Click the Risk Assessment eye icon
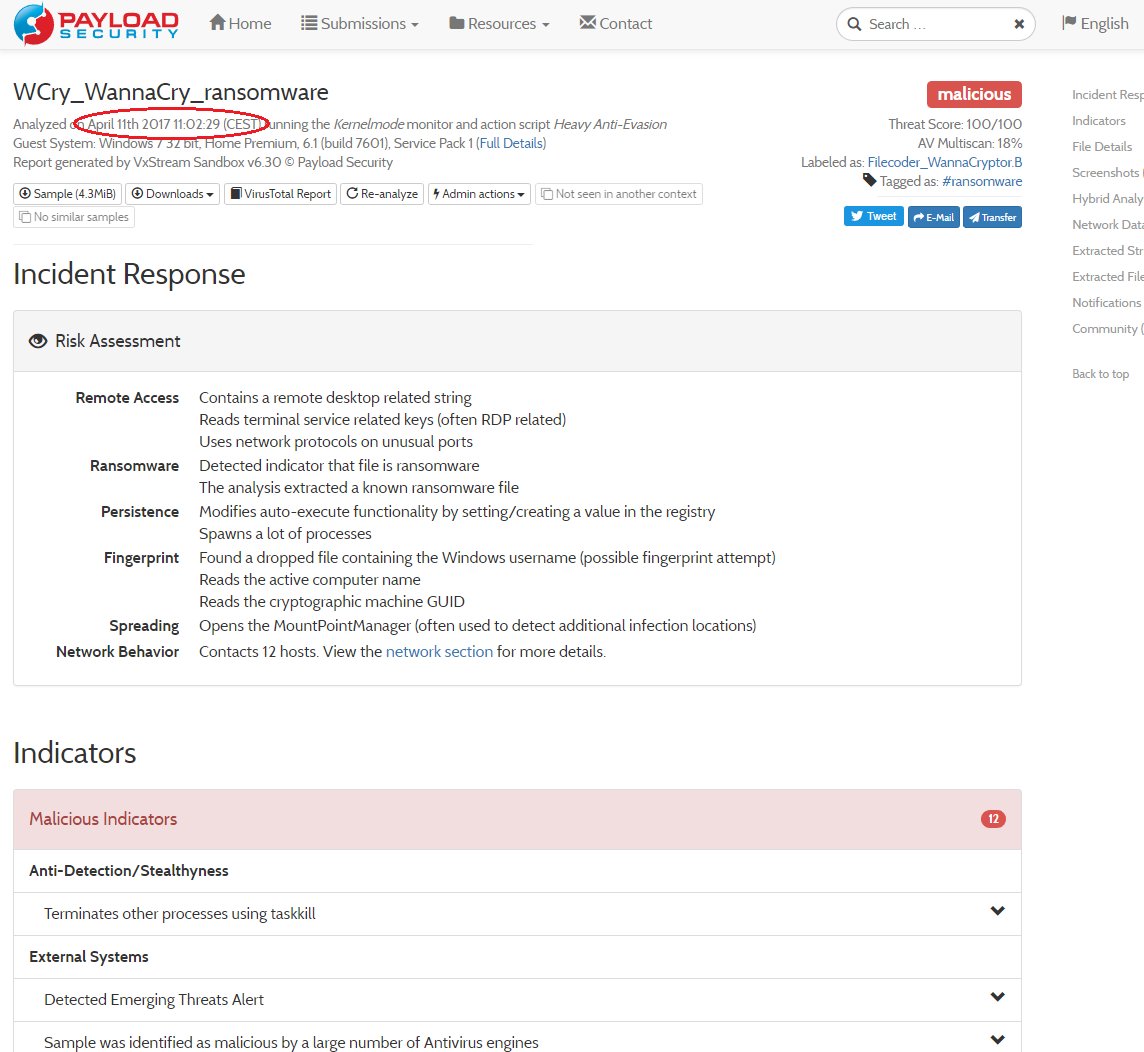Viewport: 1144px width, 1052px height. click(38, 341)
